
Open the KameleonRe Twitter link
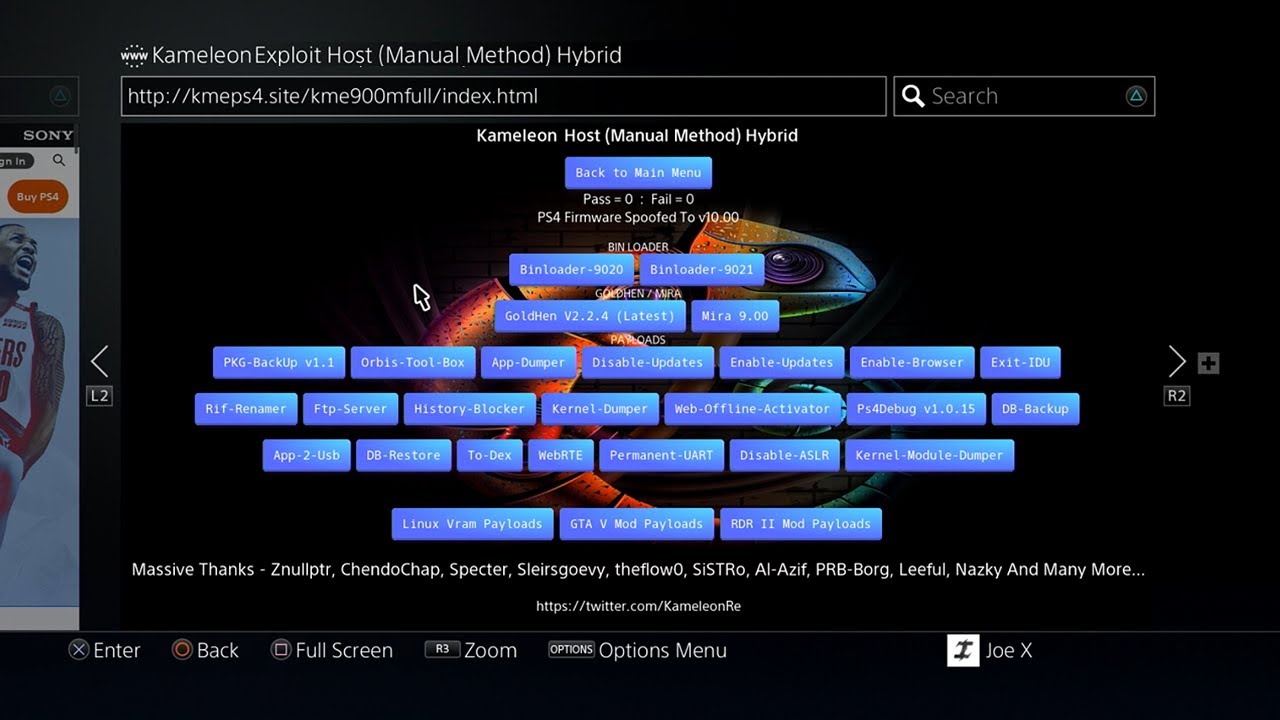(x=638, y=606)
